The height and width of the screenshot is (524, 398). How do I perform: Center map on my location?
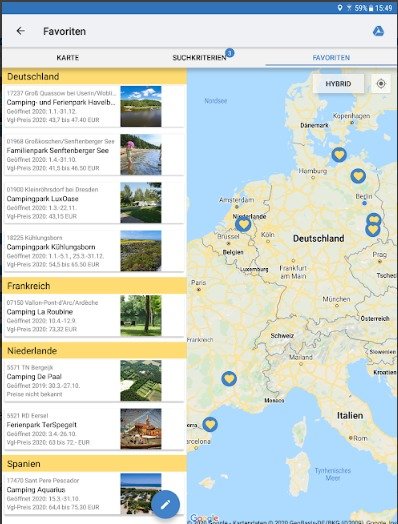coord(381,84)
